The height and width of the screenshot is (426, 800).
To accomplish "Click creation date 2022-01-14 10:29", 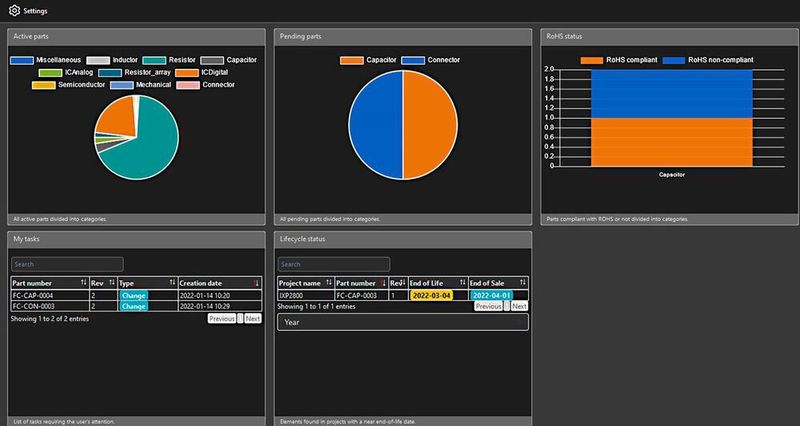I will [205, 306].
